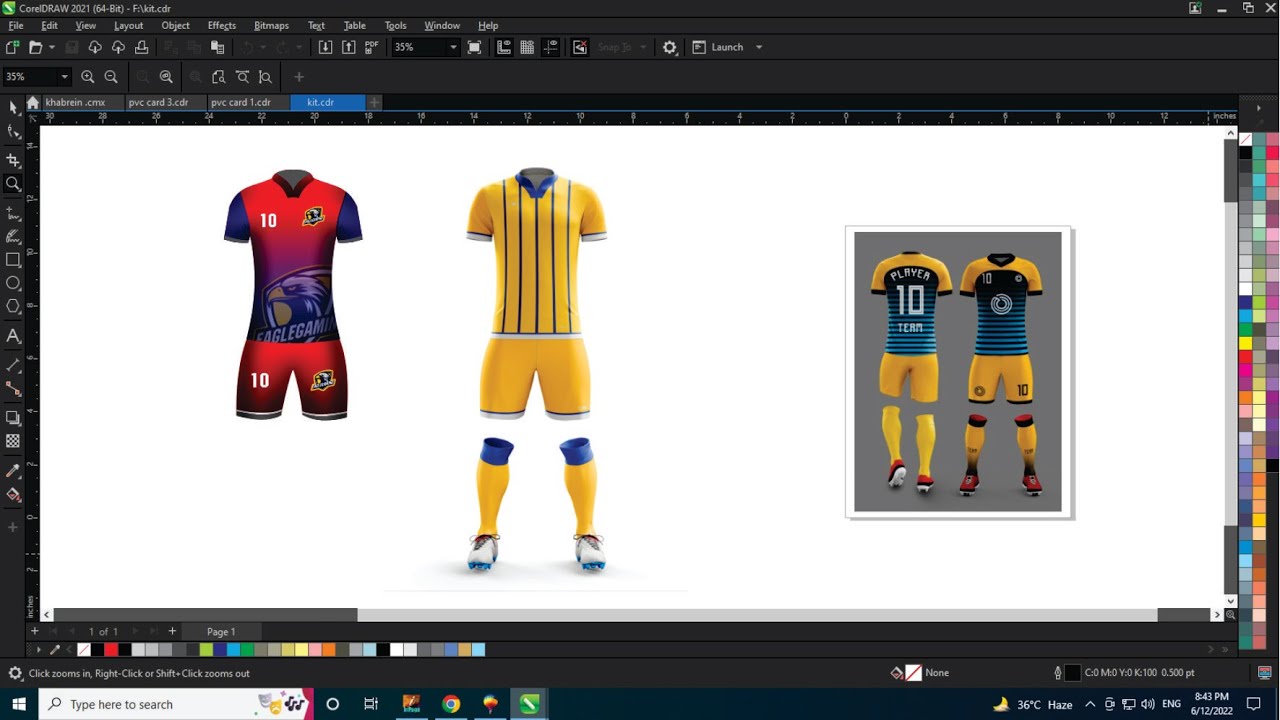Viewport: 1280px width, 720px height.
Task: Select the Crop tool
Action: pos(13,160)
